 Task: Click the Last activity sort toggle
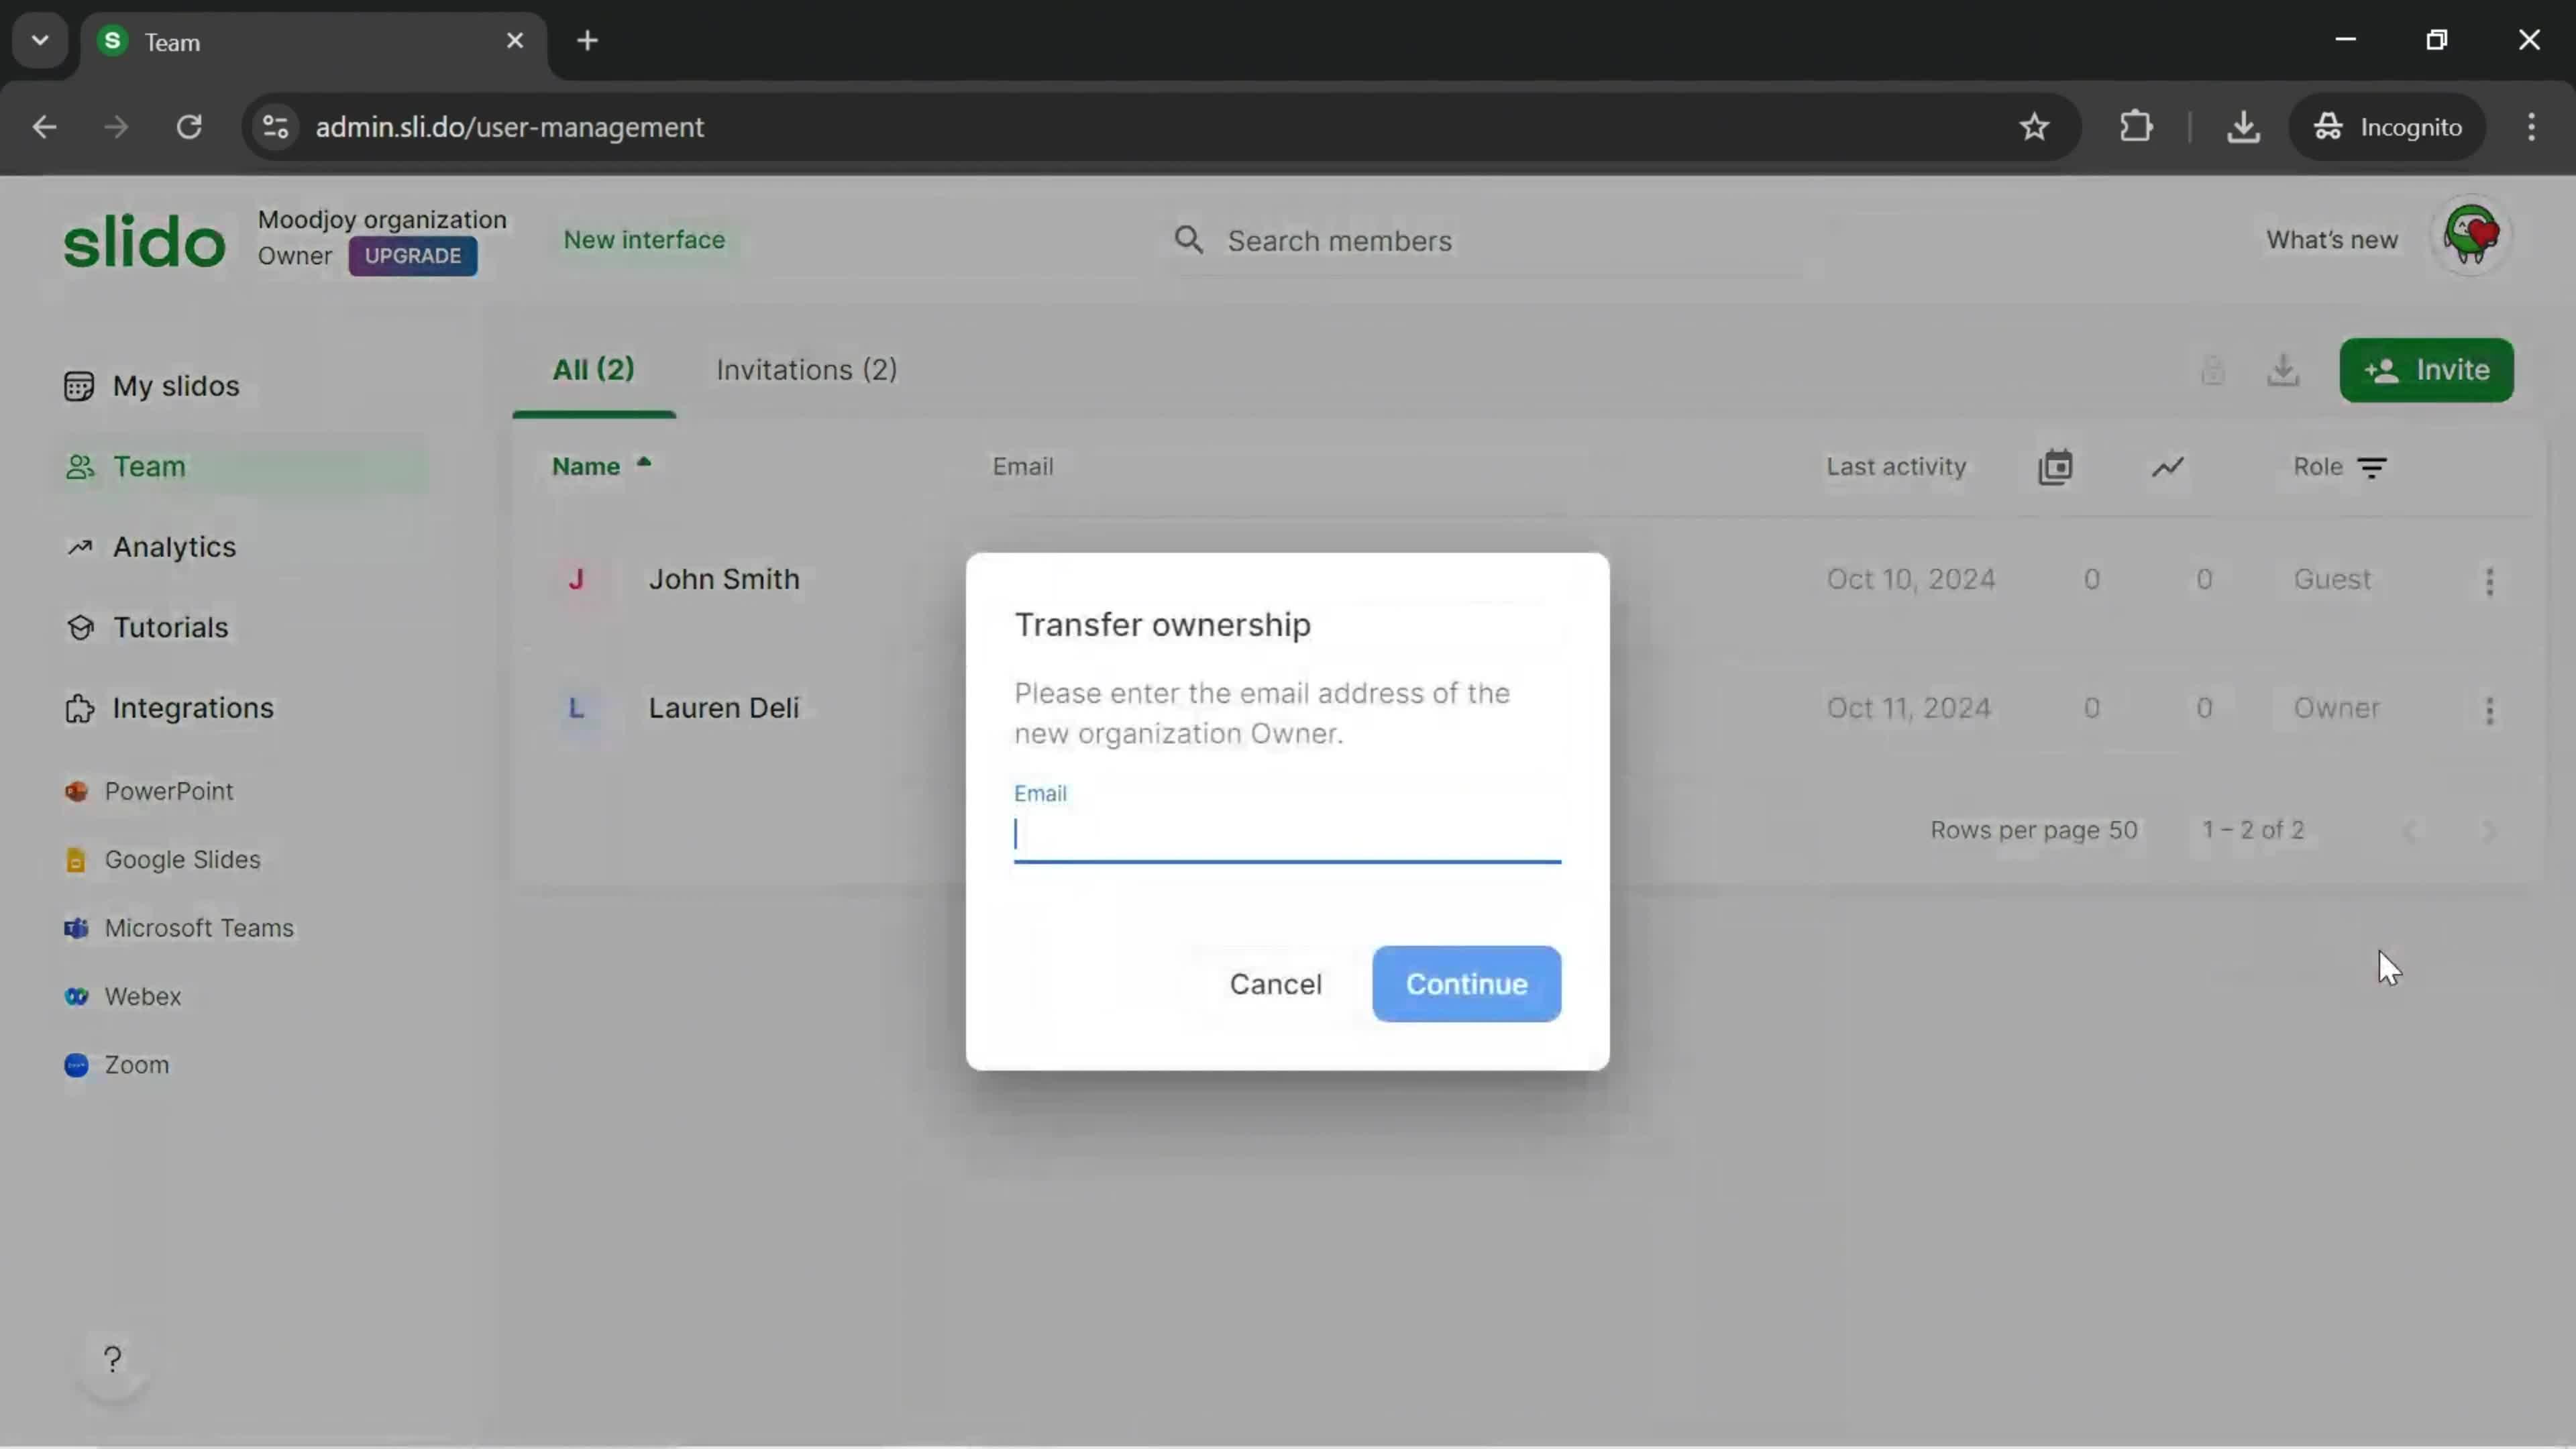tap(1895, 467)
